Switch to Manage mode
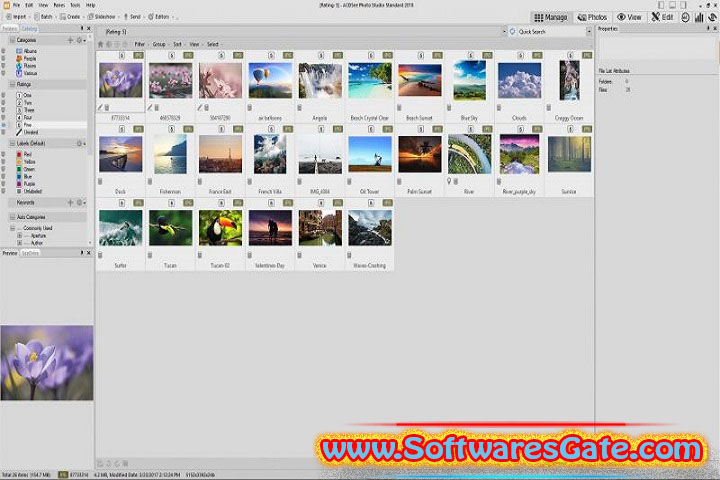Viewport: 720px width, 480px height. [x=550, y=17]
